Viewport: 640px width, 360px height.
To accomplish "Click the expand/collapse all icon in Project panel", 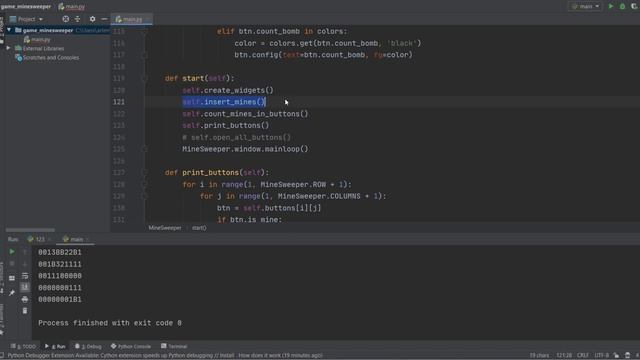I will click(78, 19).
